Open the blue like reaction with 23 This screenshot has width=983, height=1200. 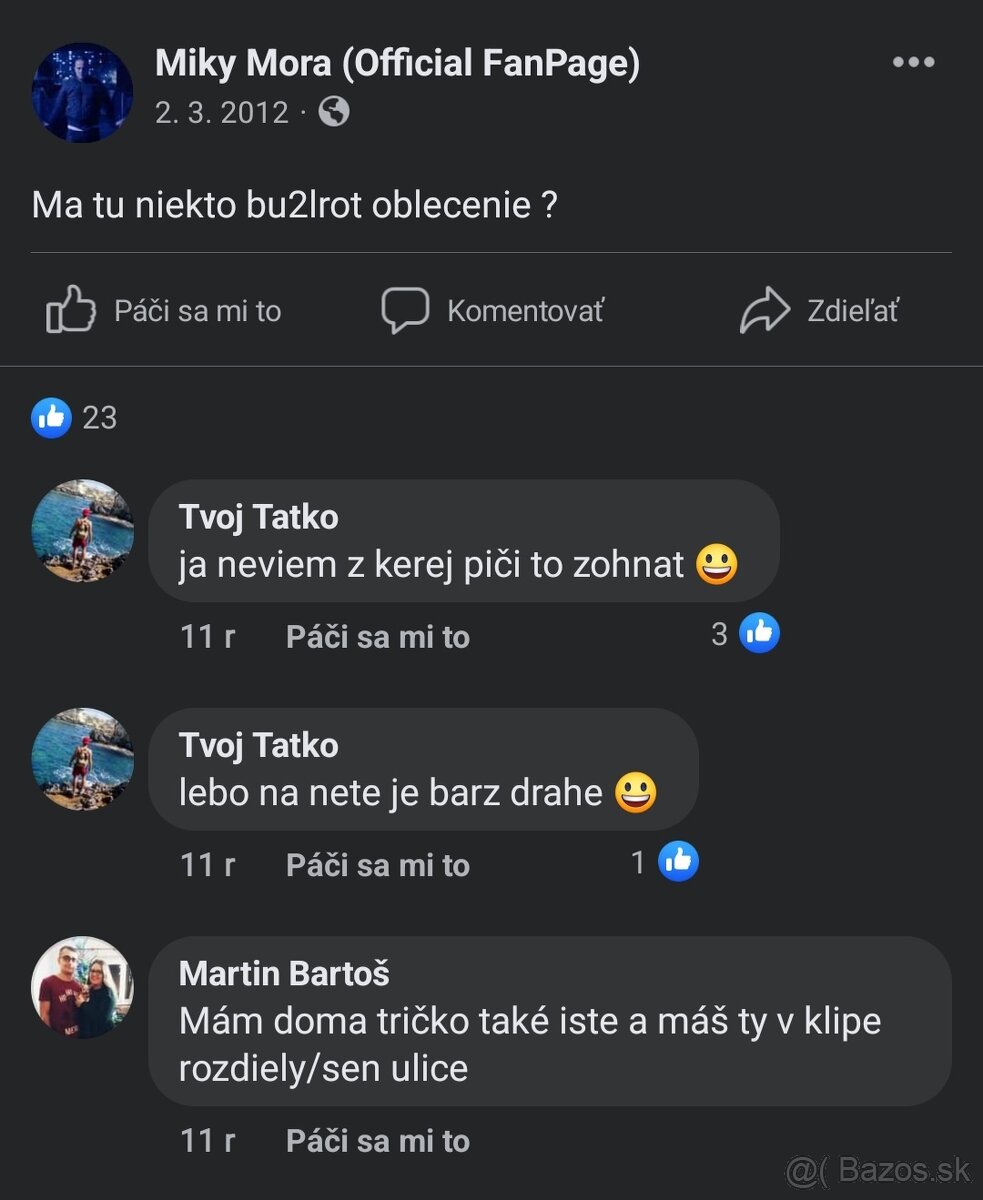point(52,417)
